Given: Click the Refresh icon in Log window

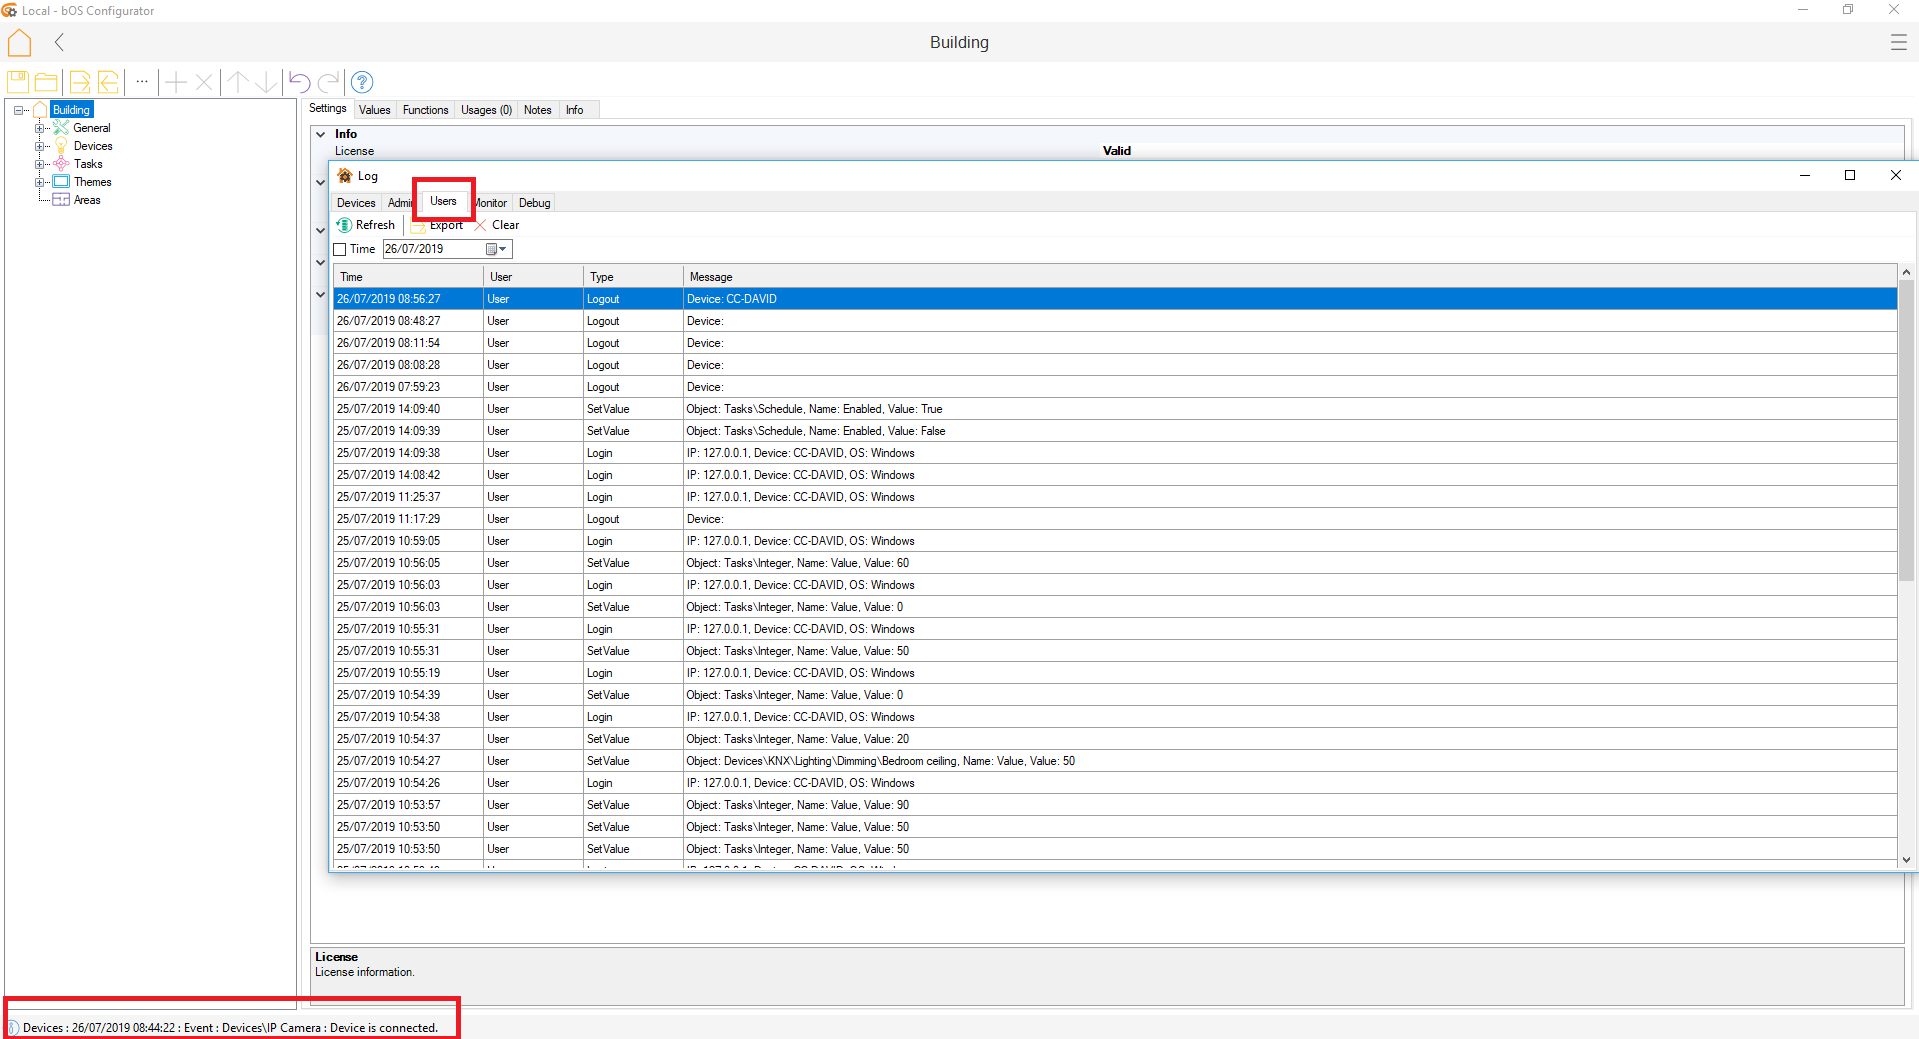Looking at the screenshot, I should [x=345, y=225].
